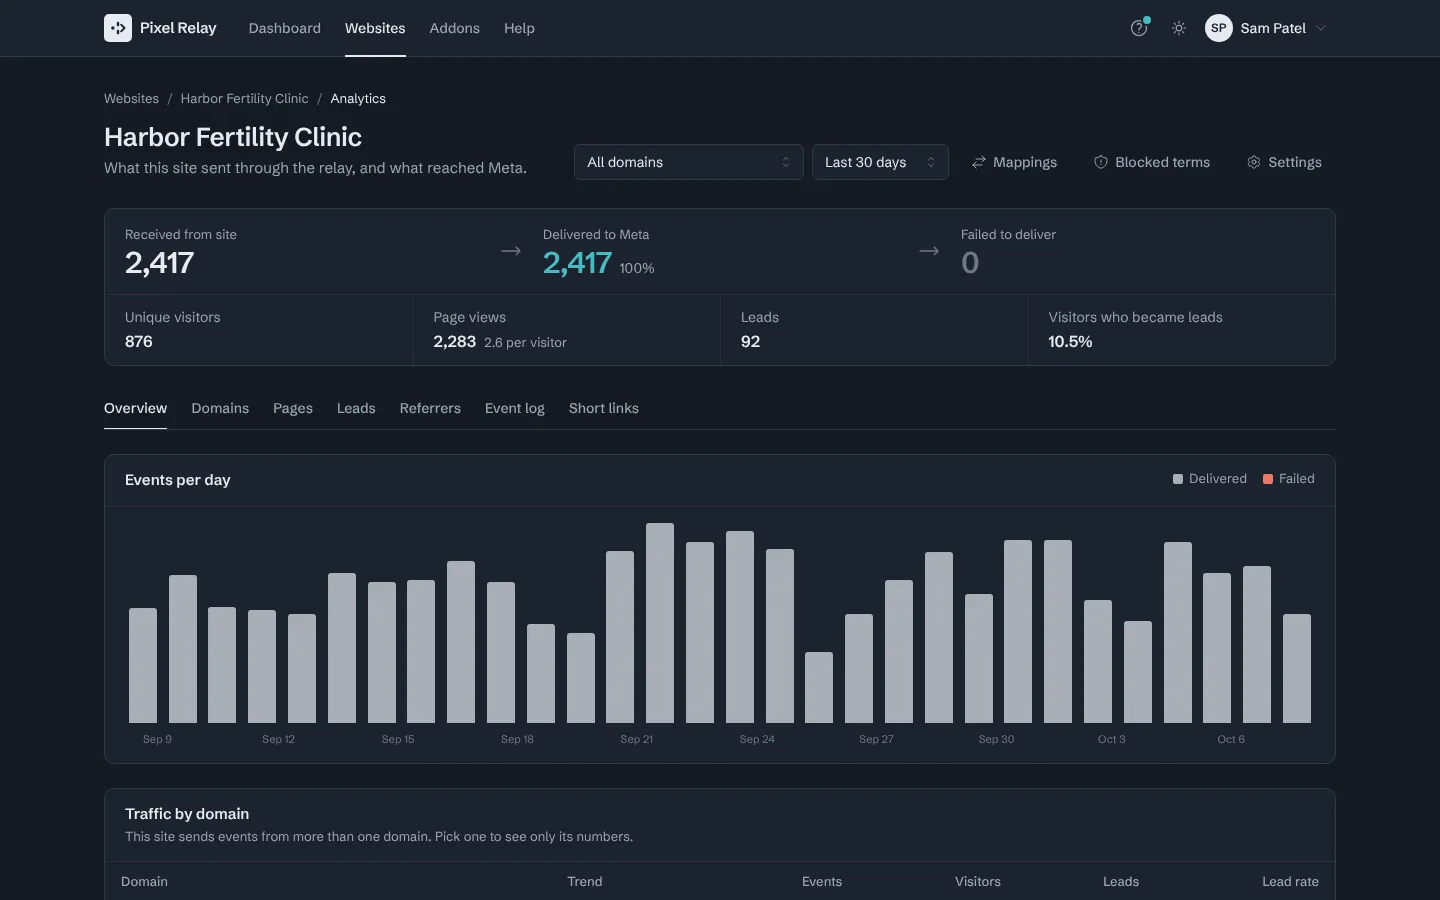1440x900 pixels.
Task: Click the Blocked terms shield icon
Action: tap(1101, 162)
